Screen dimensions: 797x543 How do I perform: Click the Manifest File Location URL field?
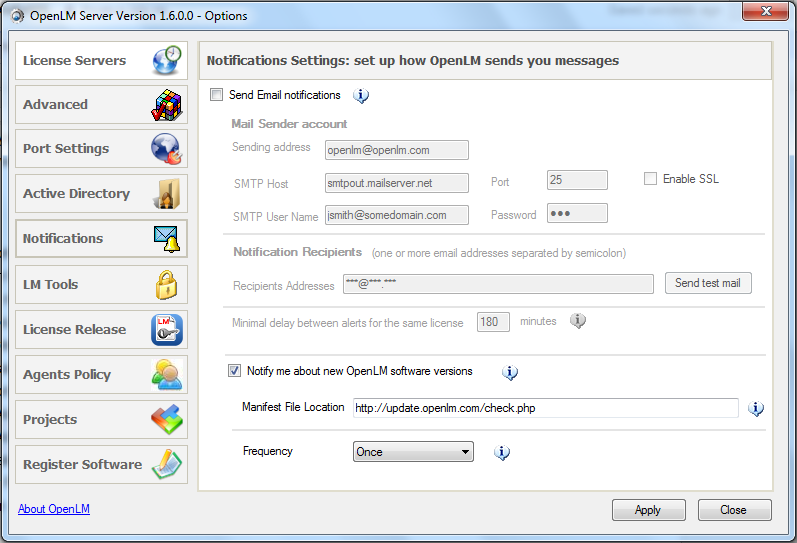(545, 408)
